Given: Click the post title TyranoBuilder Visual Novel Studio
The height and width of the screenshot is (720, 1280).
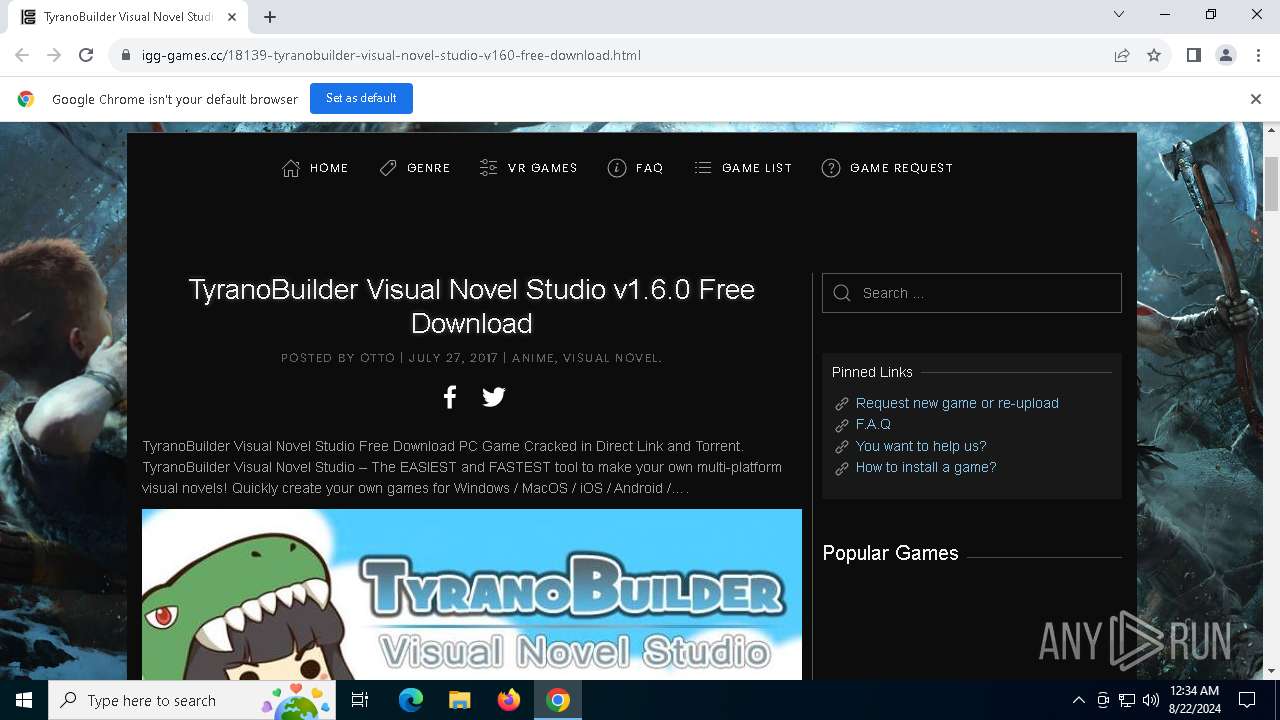Looking at the screenshot, I should 472,306.
